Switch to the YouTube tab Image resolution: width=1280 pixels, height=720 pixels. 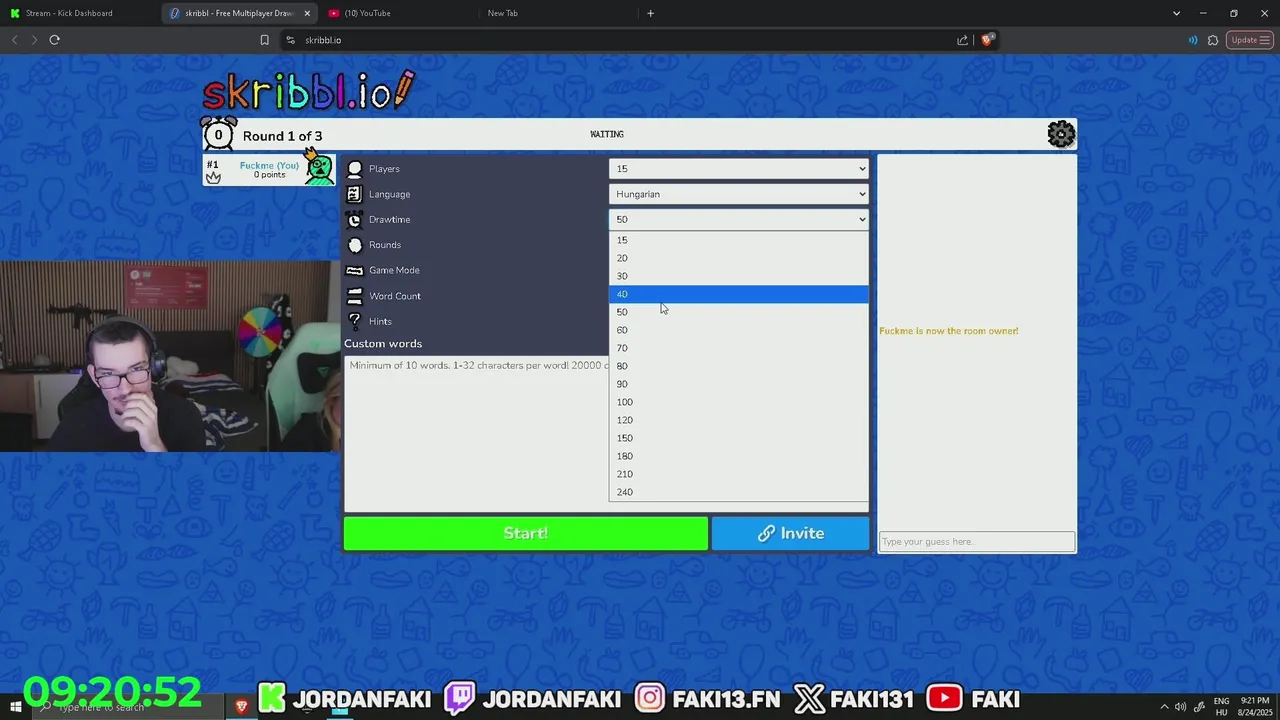tap(400, 13)
